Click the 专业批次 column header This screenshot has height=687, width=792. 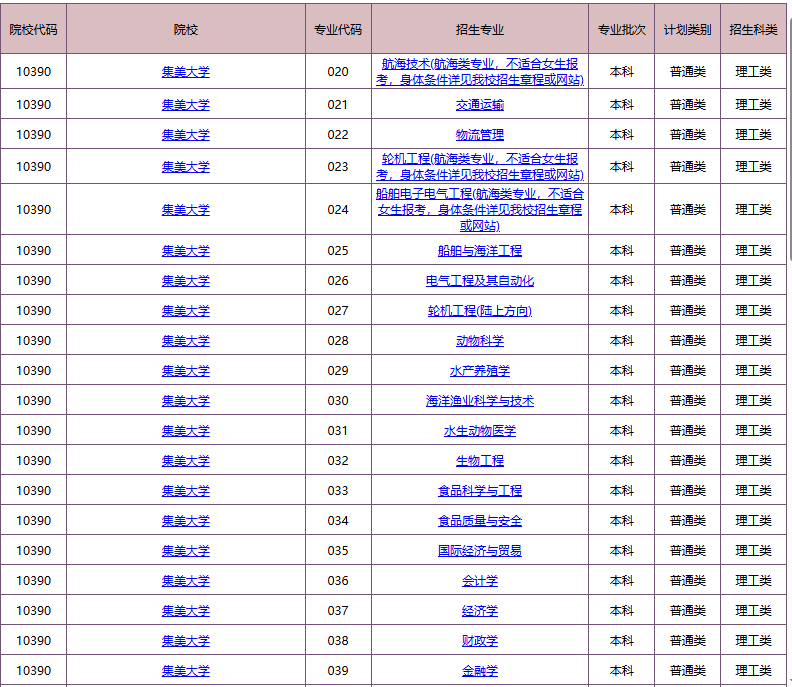(622, 29)
